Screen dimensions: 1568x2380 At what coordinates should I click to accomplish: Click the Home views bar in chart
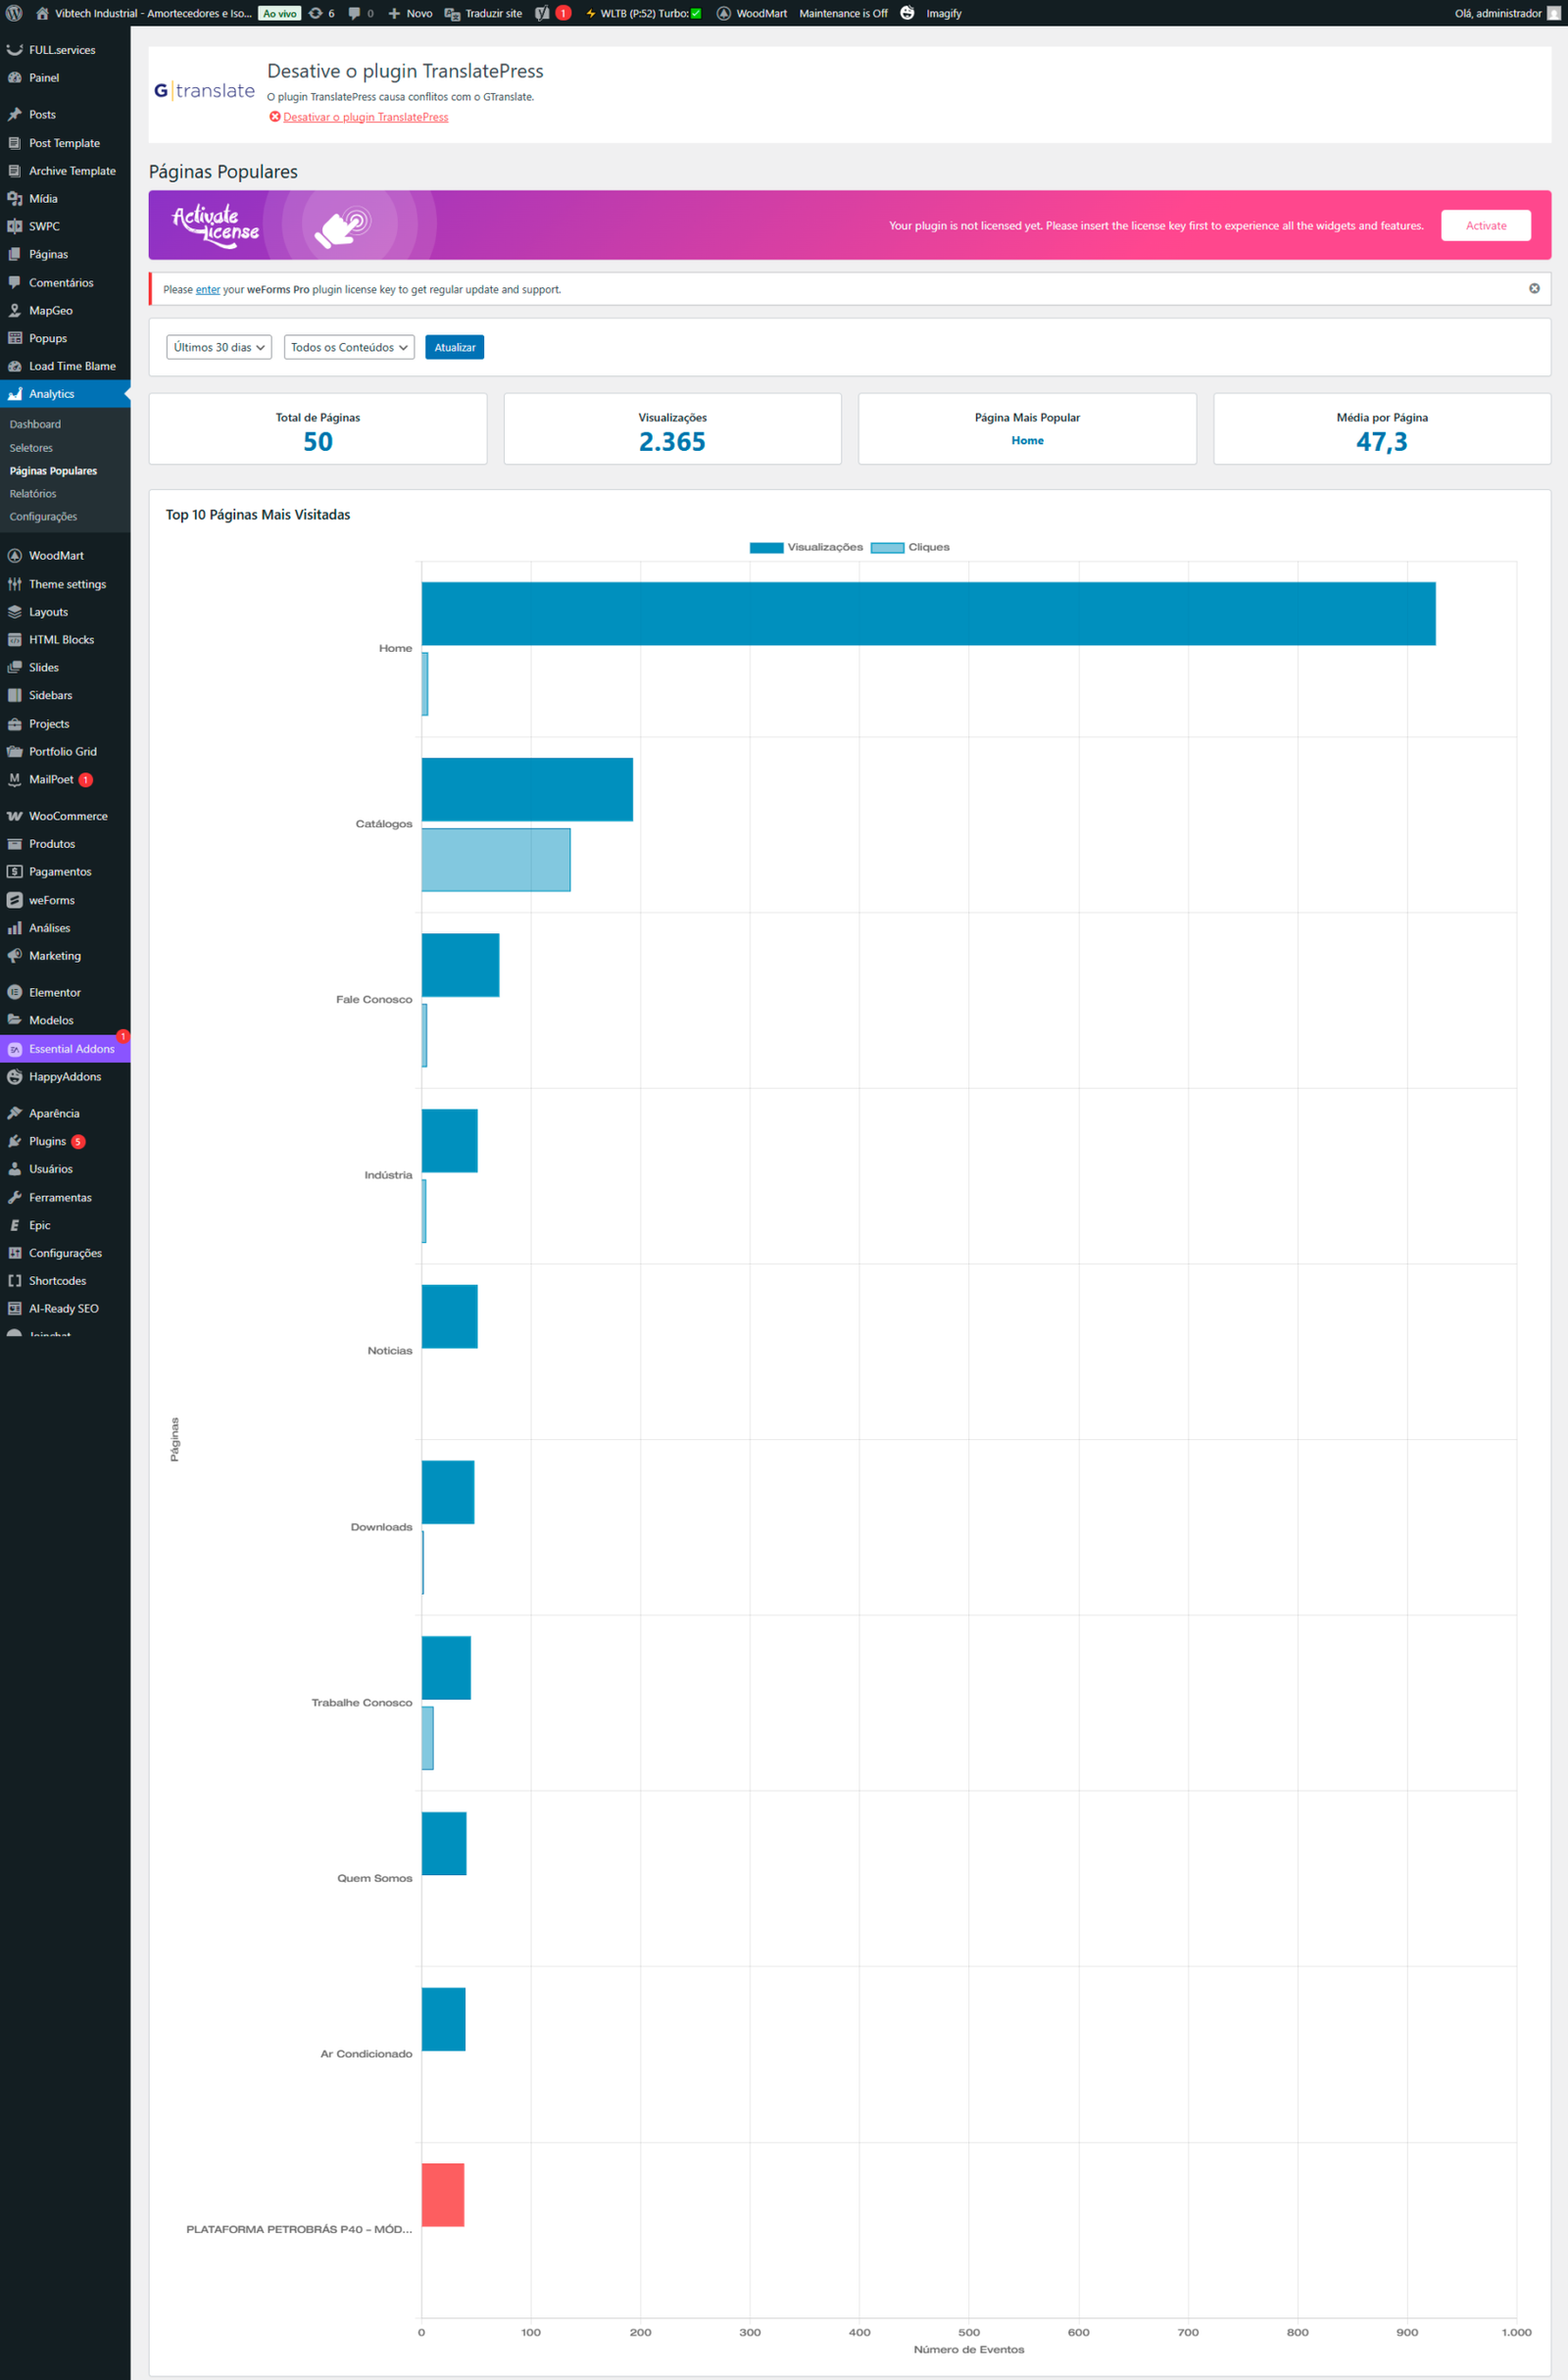[x=927, y=613]
